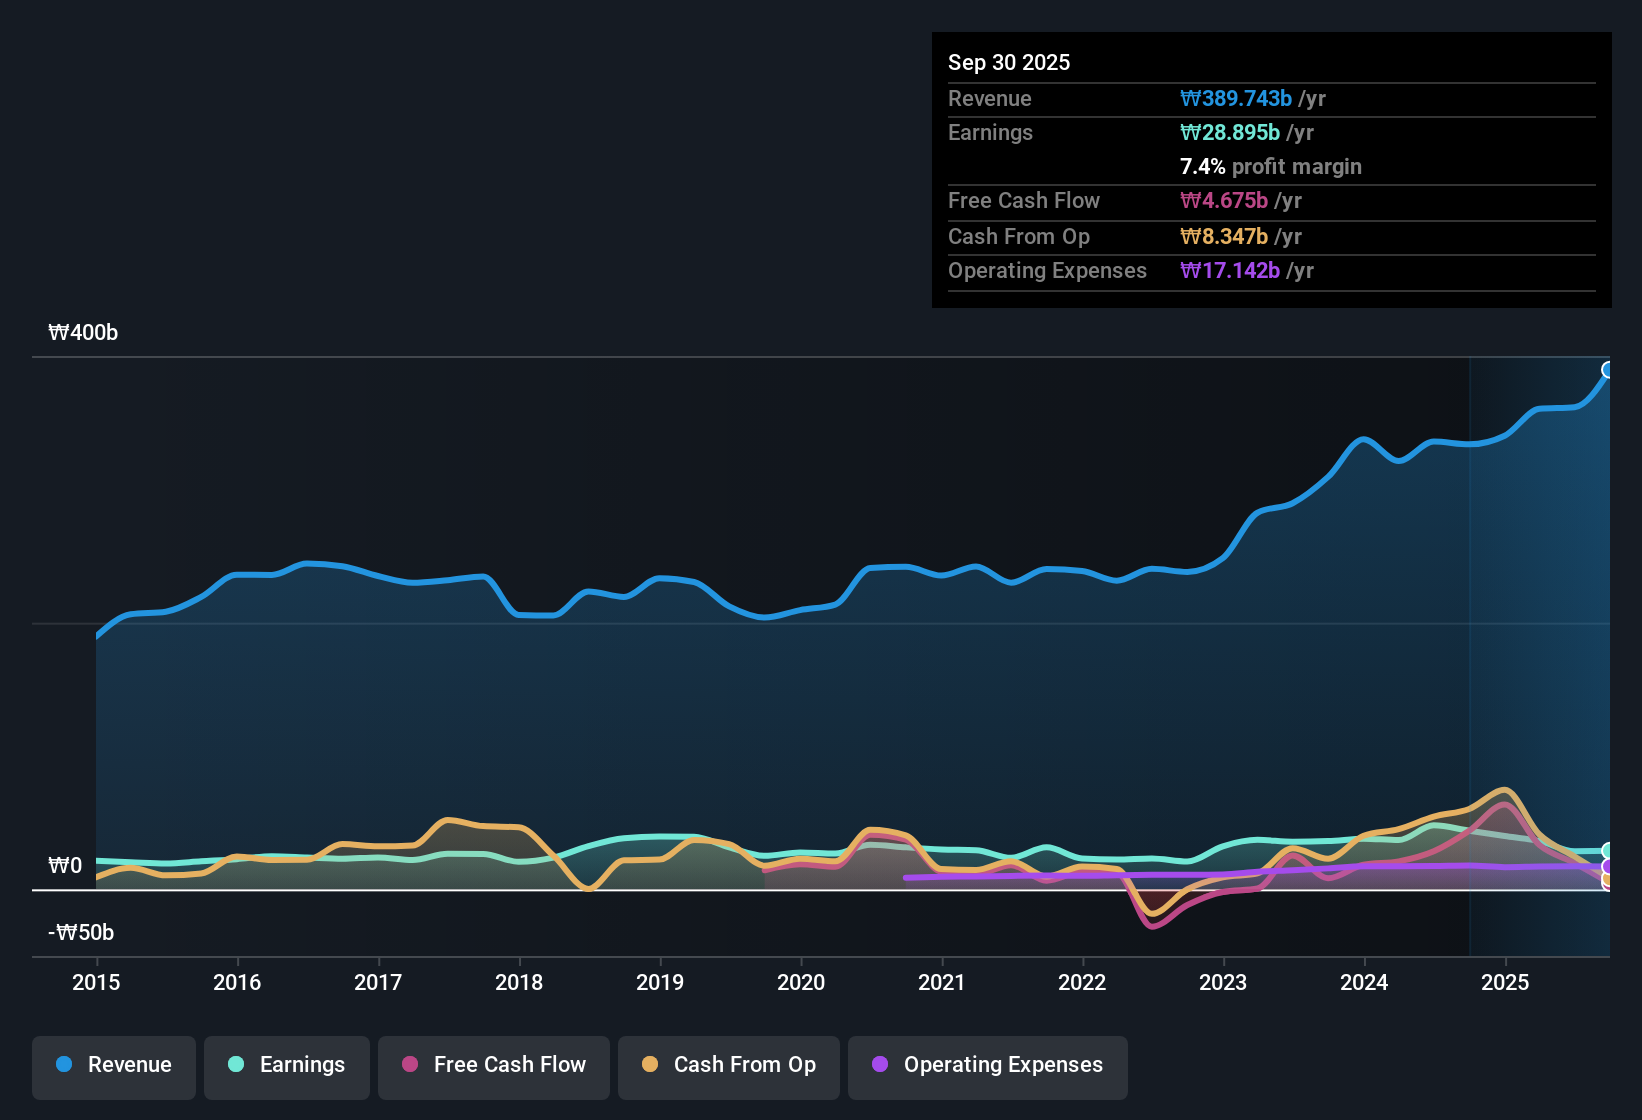Select the Revenue endpoint marker on the chart
The height and width of the screenshot is (1120, 1642).
(x=1608, y=370)
